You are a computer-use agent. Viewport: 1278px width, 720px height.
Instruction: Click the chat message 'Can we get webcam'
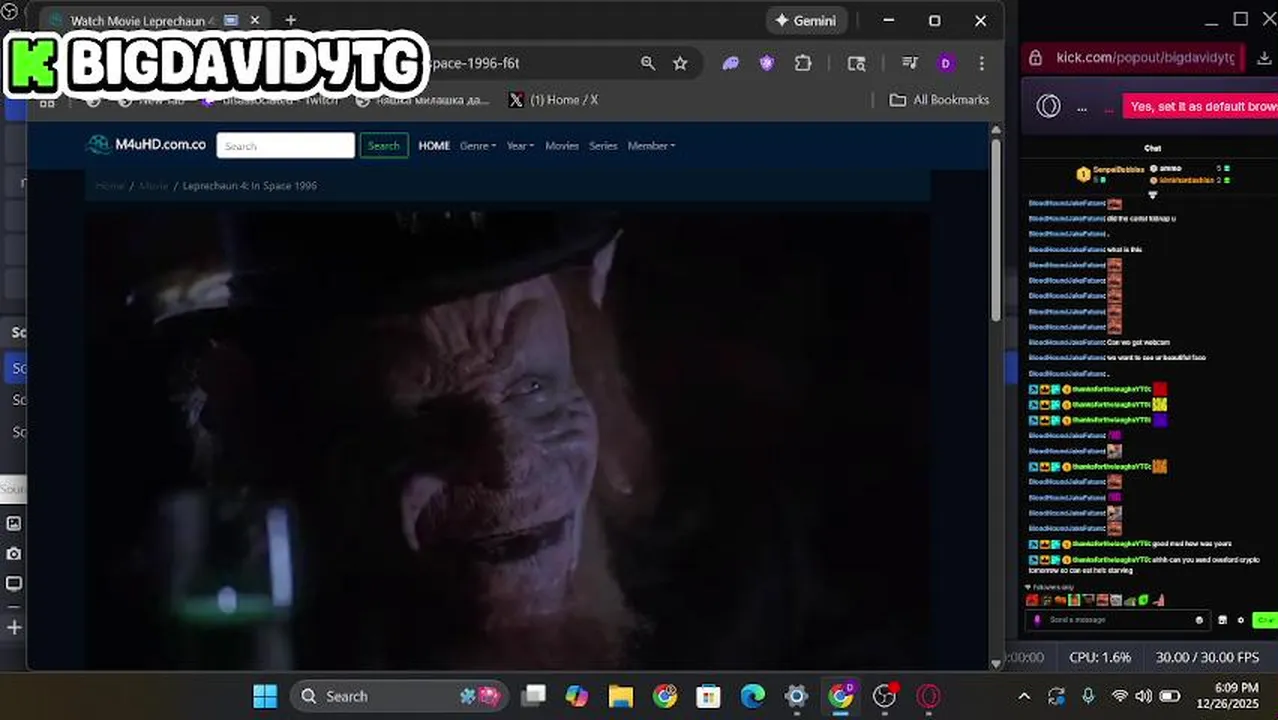[1138, 342]
